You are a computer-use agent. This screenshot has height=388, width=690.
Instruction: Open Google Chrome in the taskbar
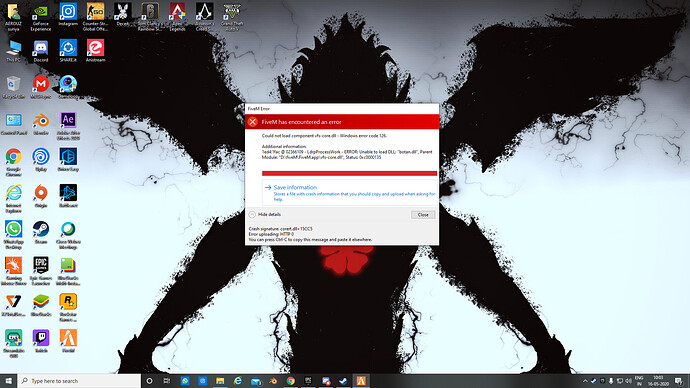click(290, 381)
